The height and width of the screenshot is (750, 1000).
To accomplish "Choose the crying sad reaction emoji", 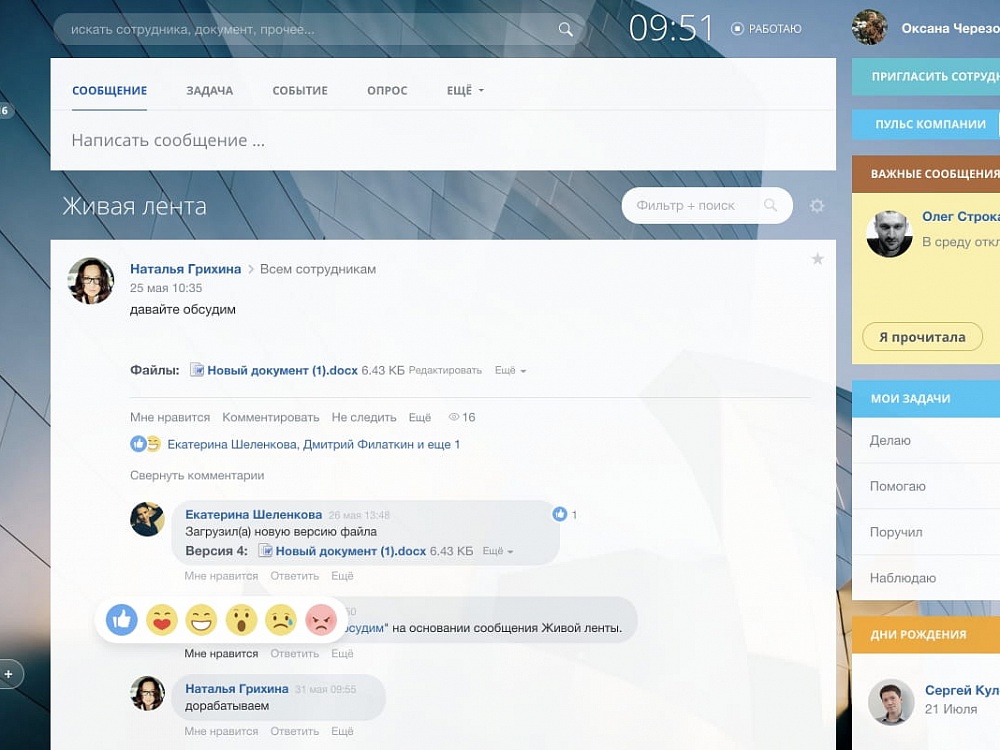I will coord(281,619).
